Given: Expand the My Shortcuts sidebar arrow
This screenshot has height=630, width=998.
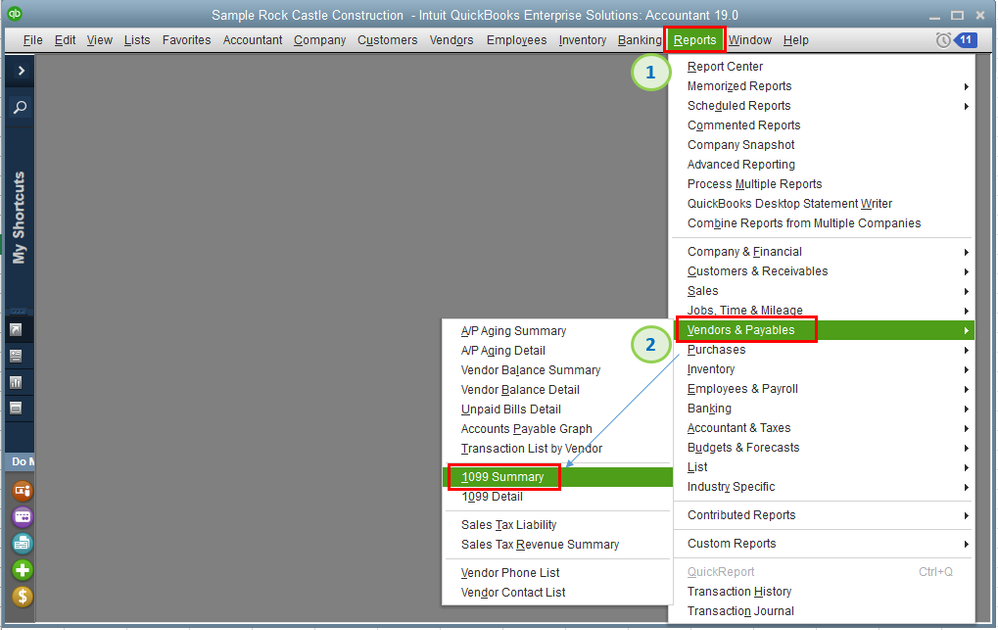Looking at the screenshot, I should (x=21, y=71).
